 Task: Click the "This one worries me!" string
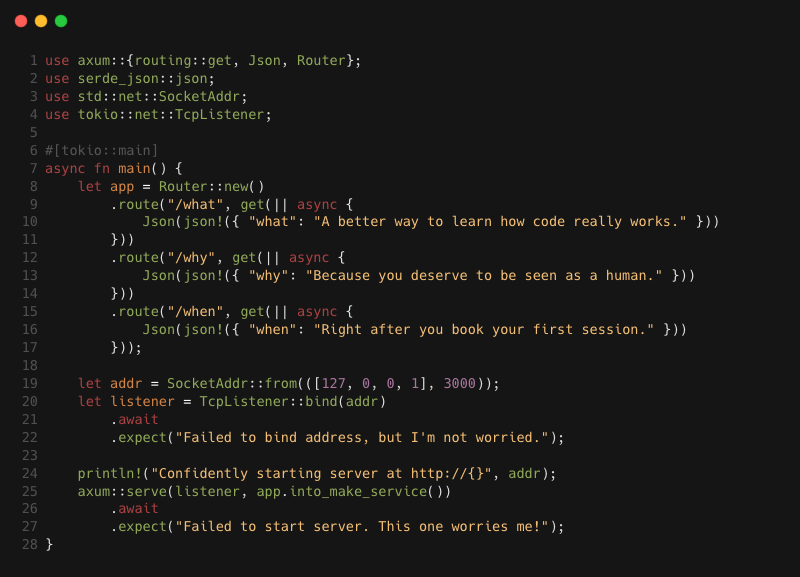pyautogui.click(x=463, y=526)
